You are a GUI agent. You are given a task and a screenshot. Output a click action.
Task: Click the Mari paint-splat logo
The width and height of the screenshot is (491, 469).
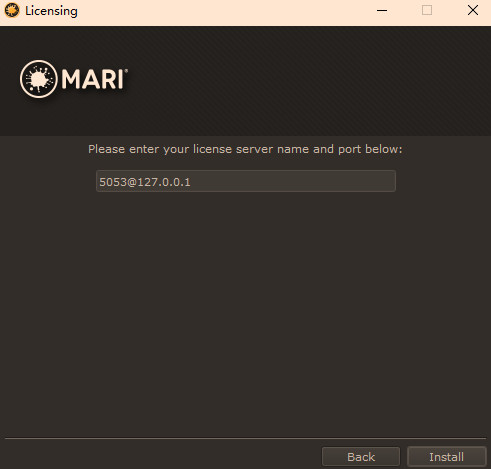click(39, 79)
